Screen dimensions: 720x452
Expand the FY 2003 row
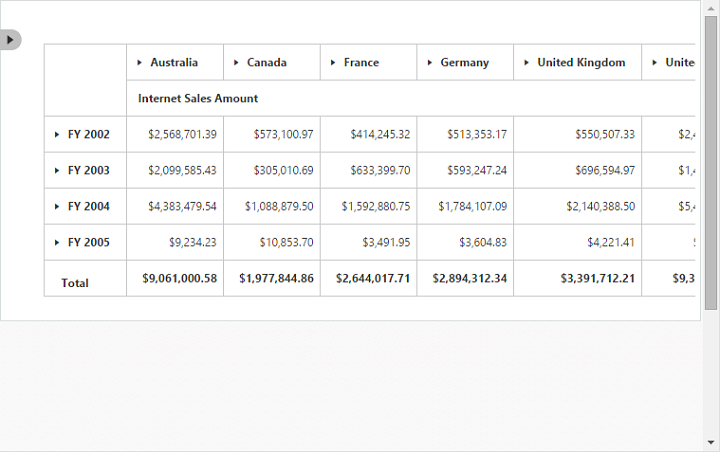point(57,170)
